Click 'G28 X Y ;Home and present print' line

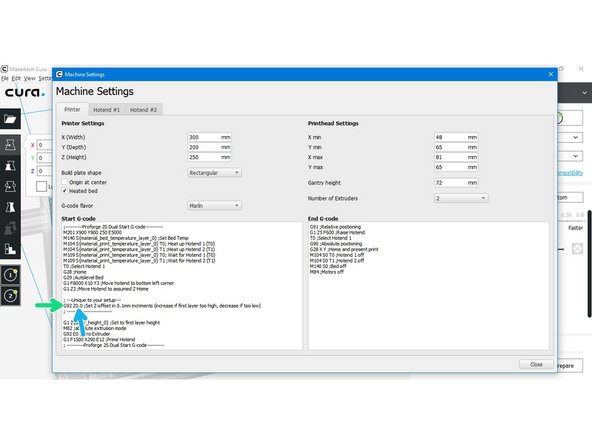[x=344, y=249]
